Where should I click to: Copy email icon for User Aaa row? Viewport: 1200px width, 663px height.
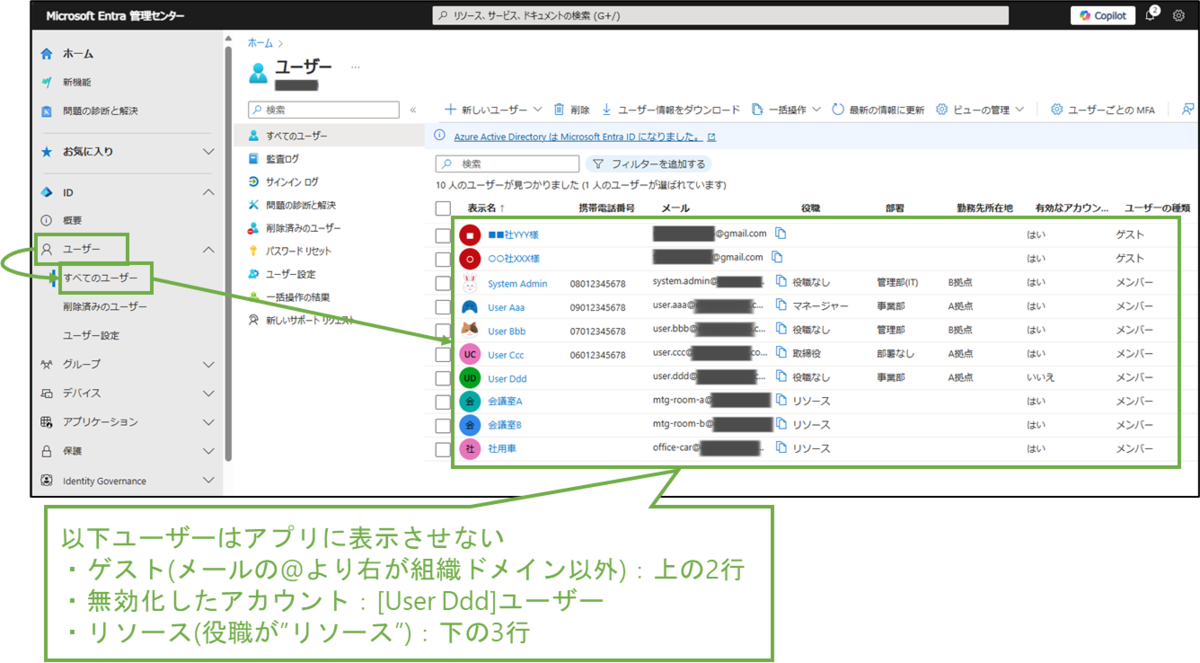click(781, 306)
